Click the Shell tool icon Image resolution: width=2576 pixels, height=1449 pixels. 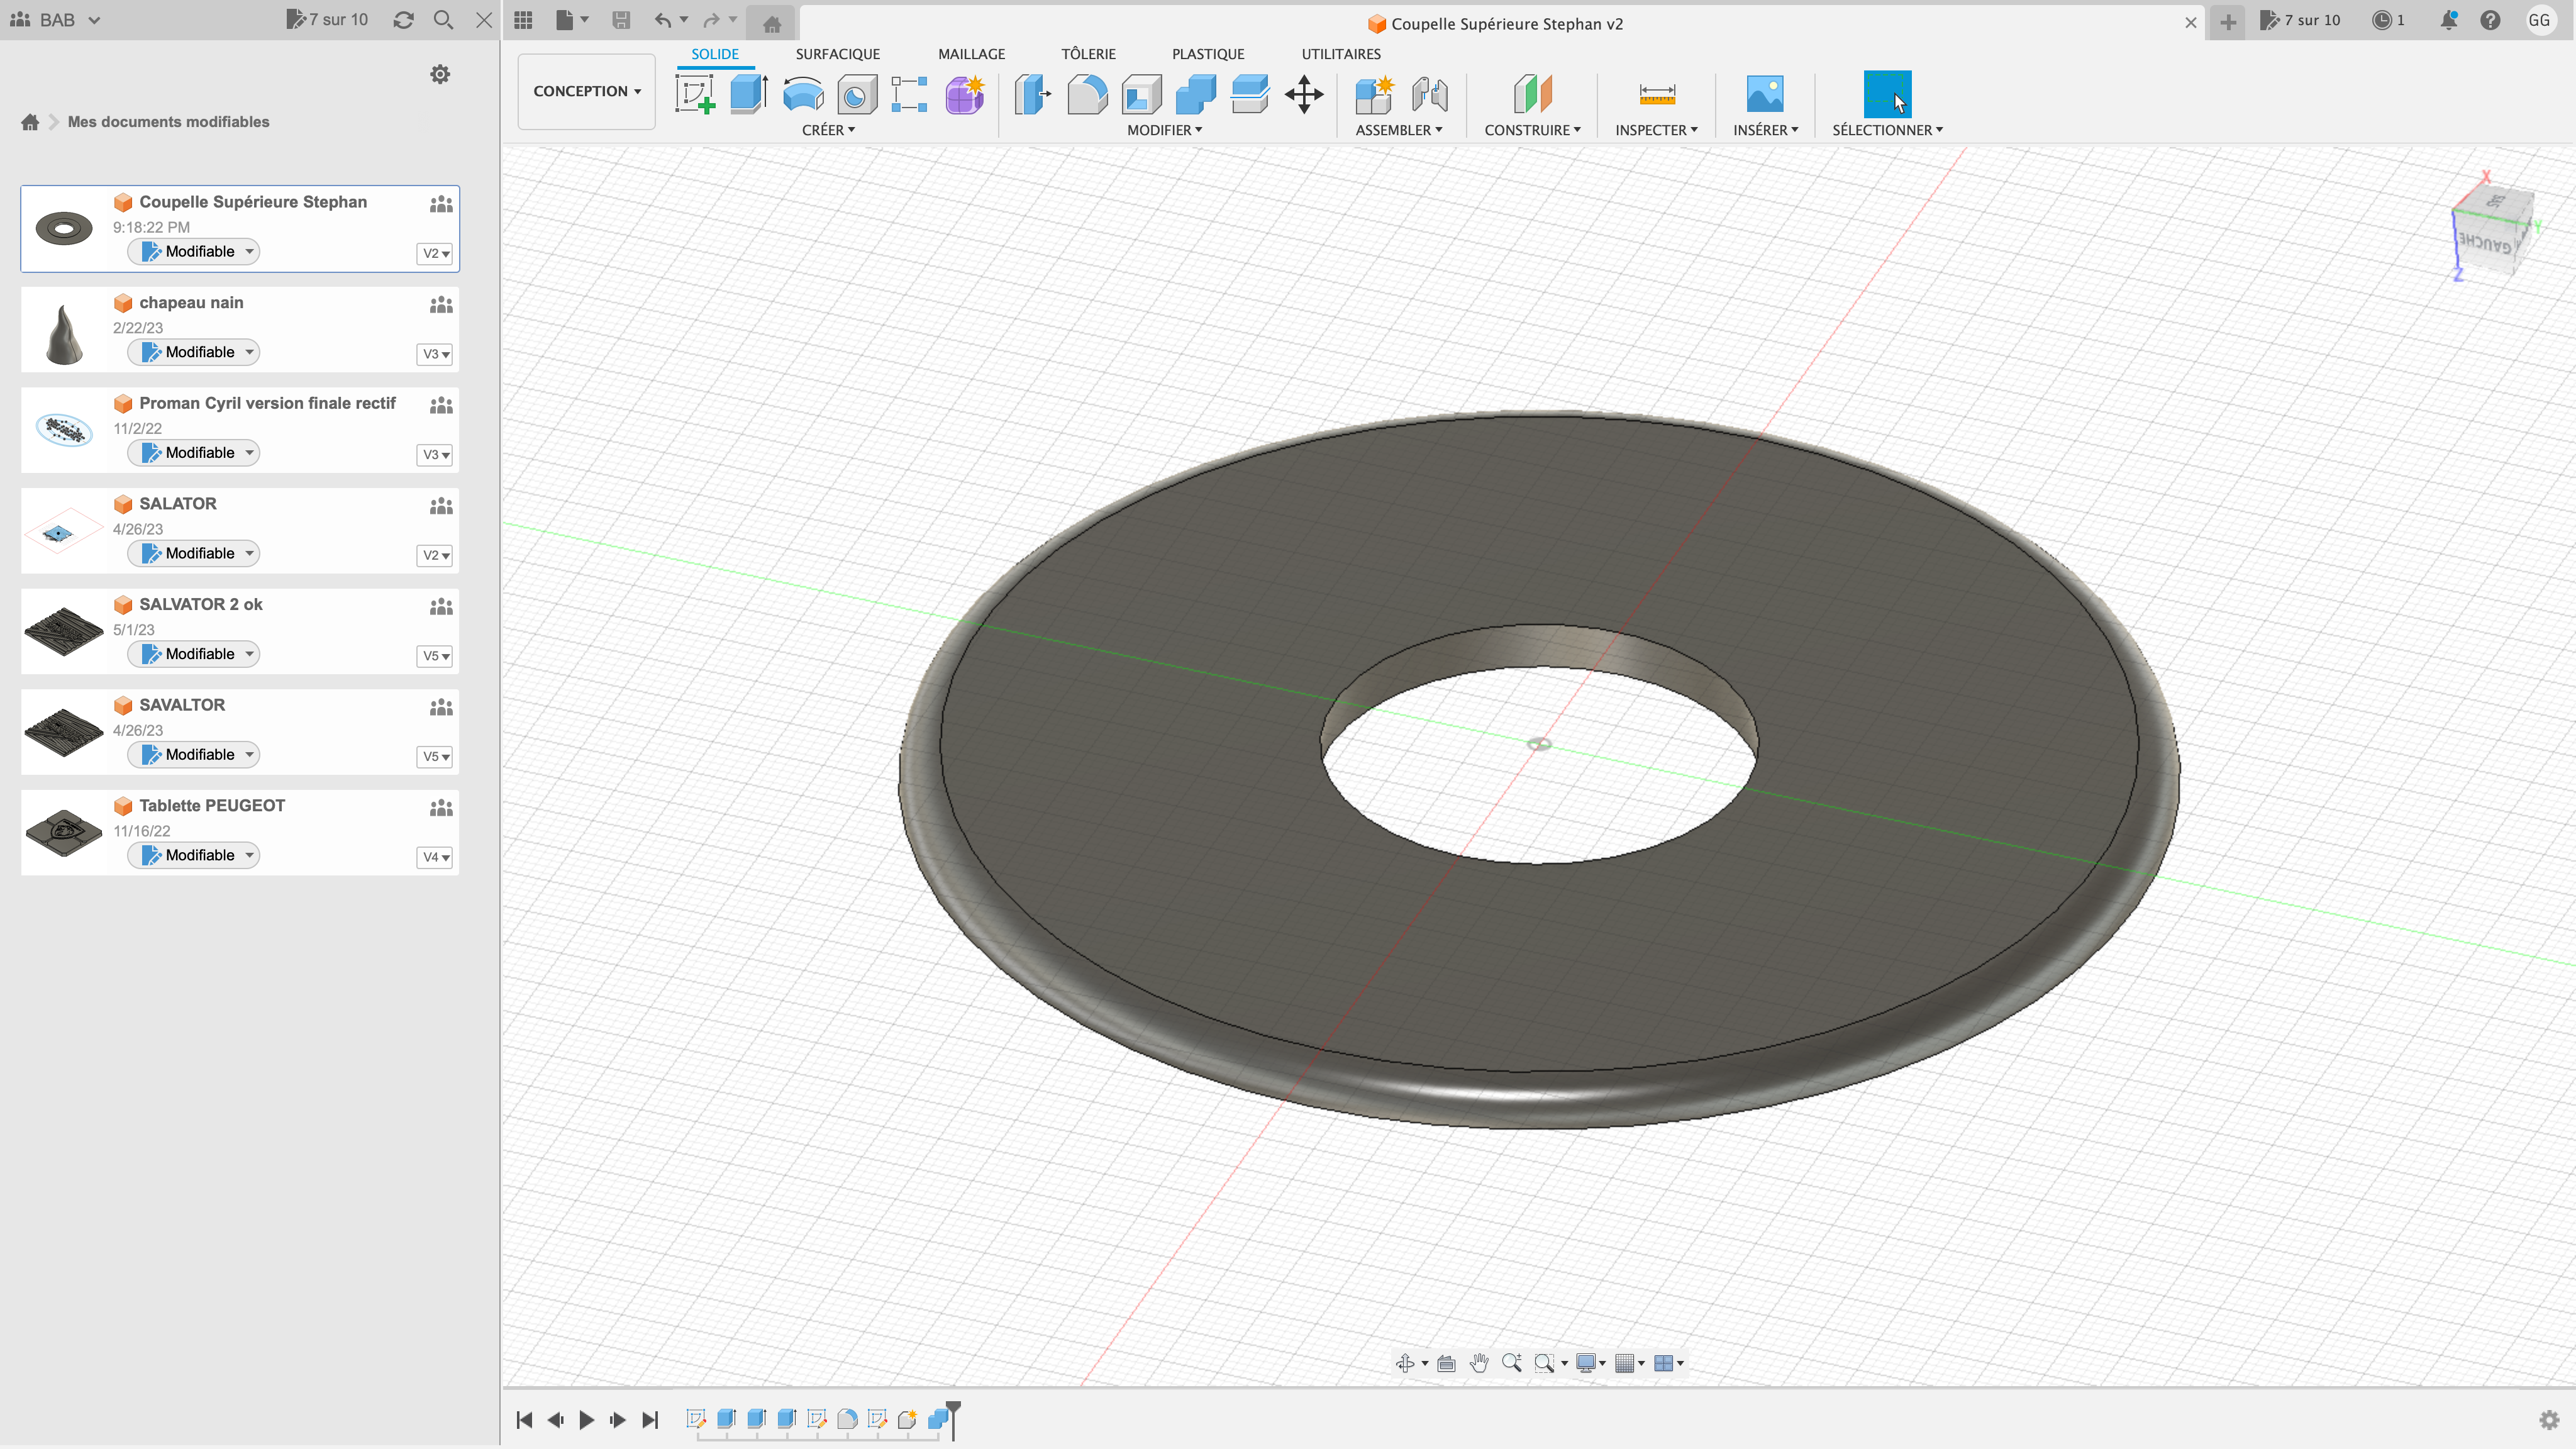(x=1141, y=94)
